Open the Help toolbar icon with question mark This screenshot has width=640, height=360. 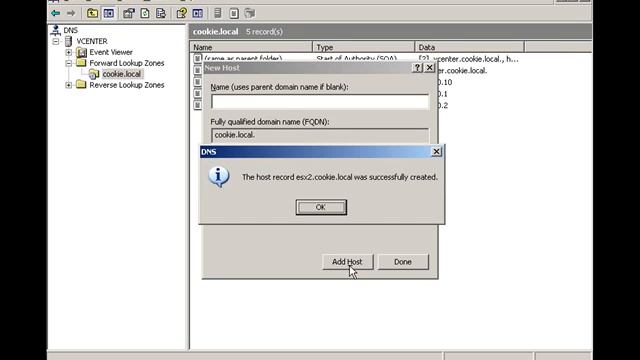(182, 13)
